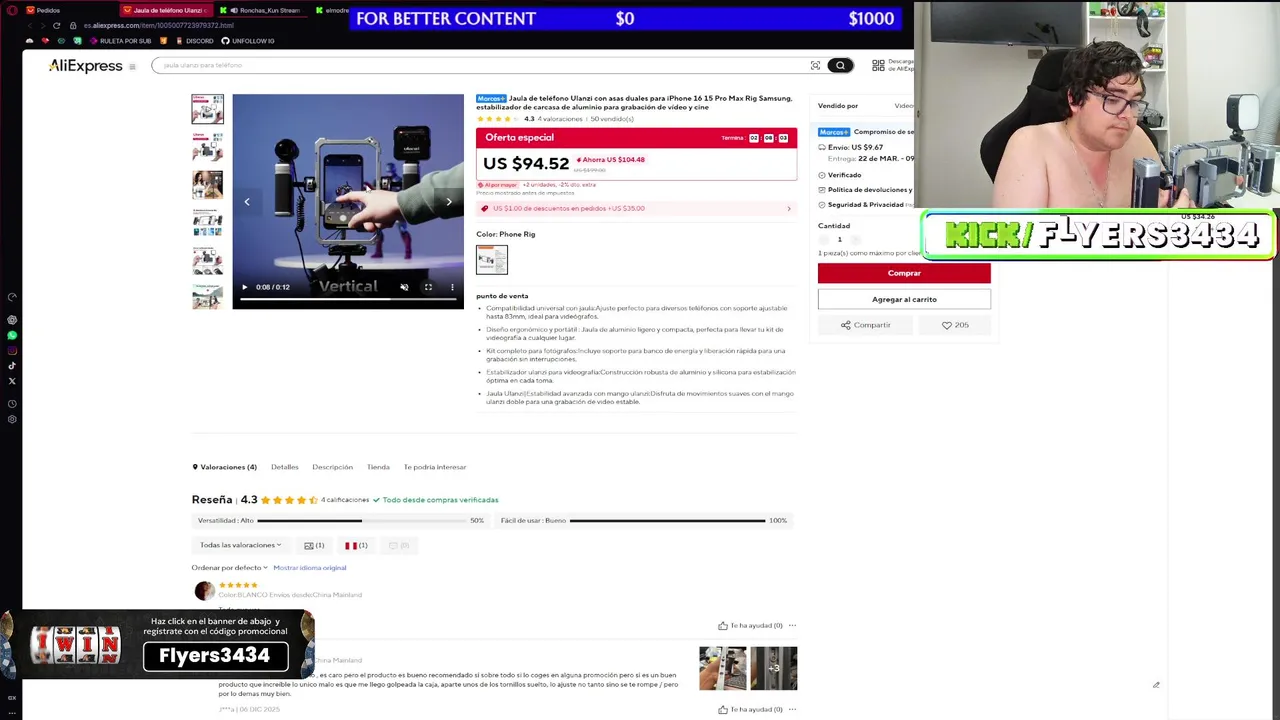Switch to the Descripción tab
This screenshot has width=1280, height=720.
(x=332, y=467)
